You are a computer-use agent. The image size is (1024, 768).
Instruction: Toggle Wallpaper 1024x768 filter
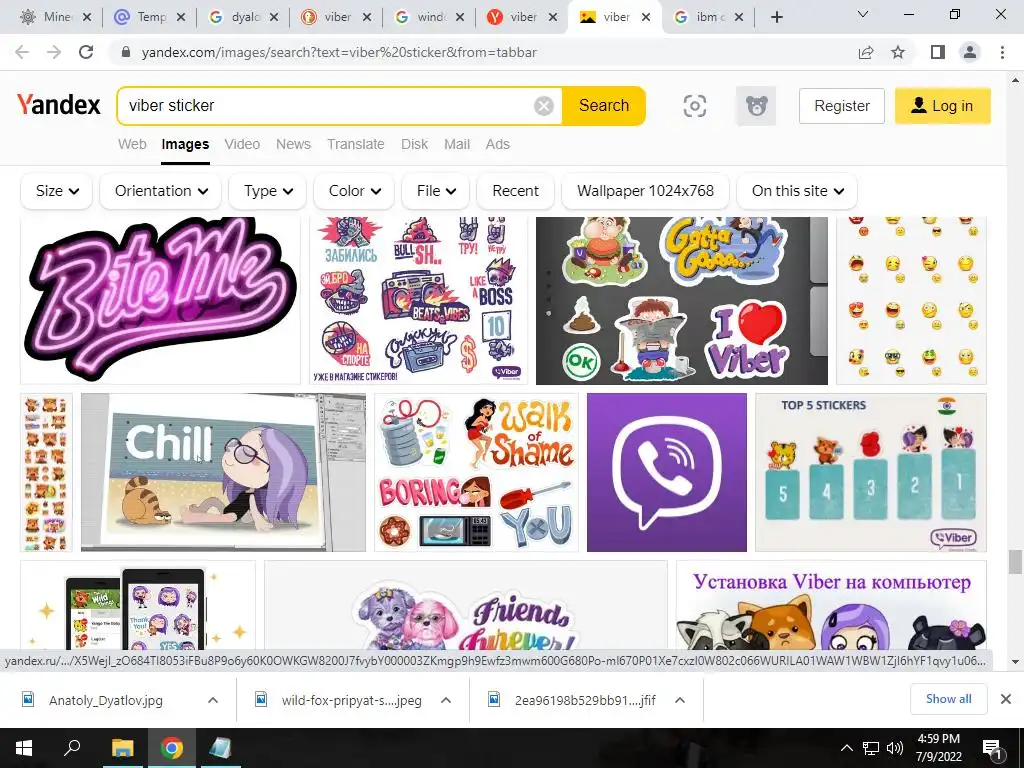pos(645,191)
